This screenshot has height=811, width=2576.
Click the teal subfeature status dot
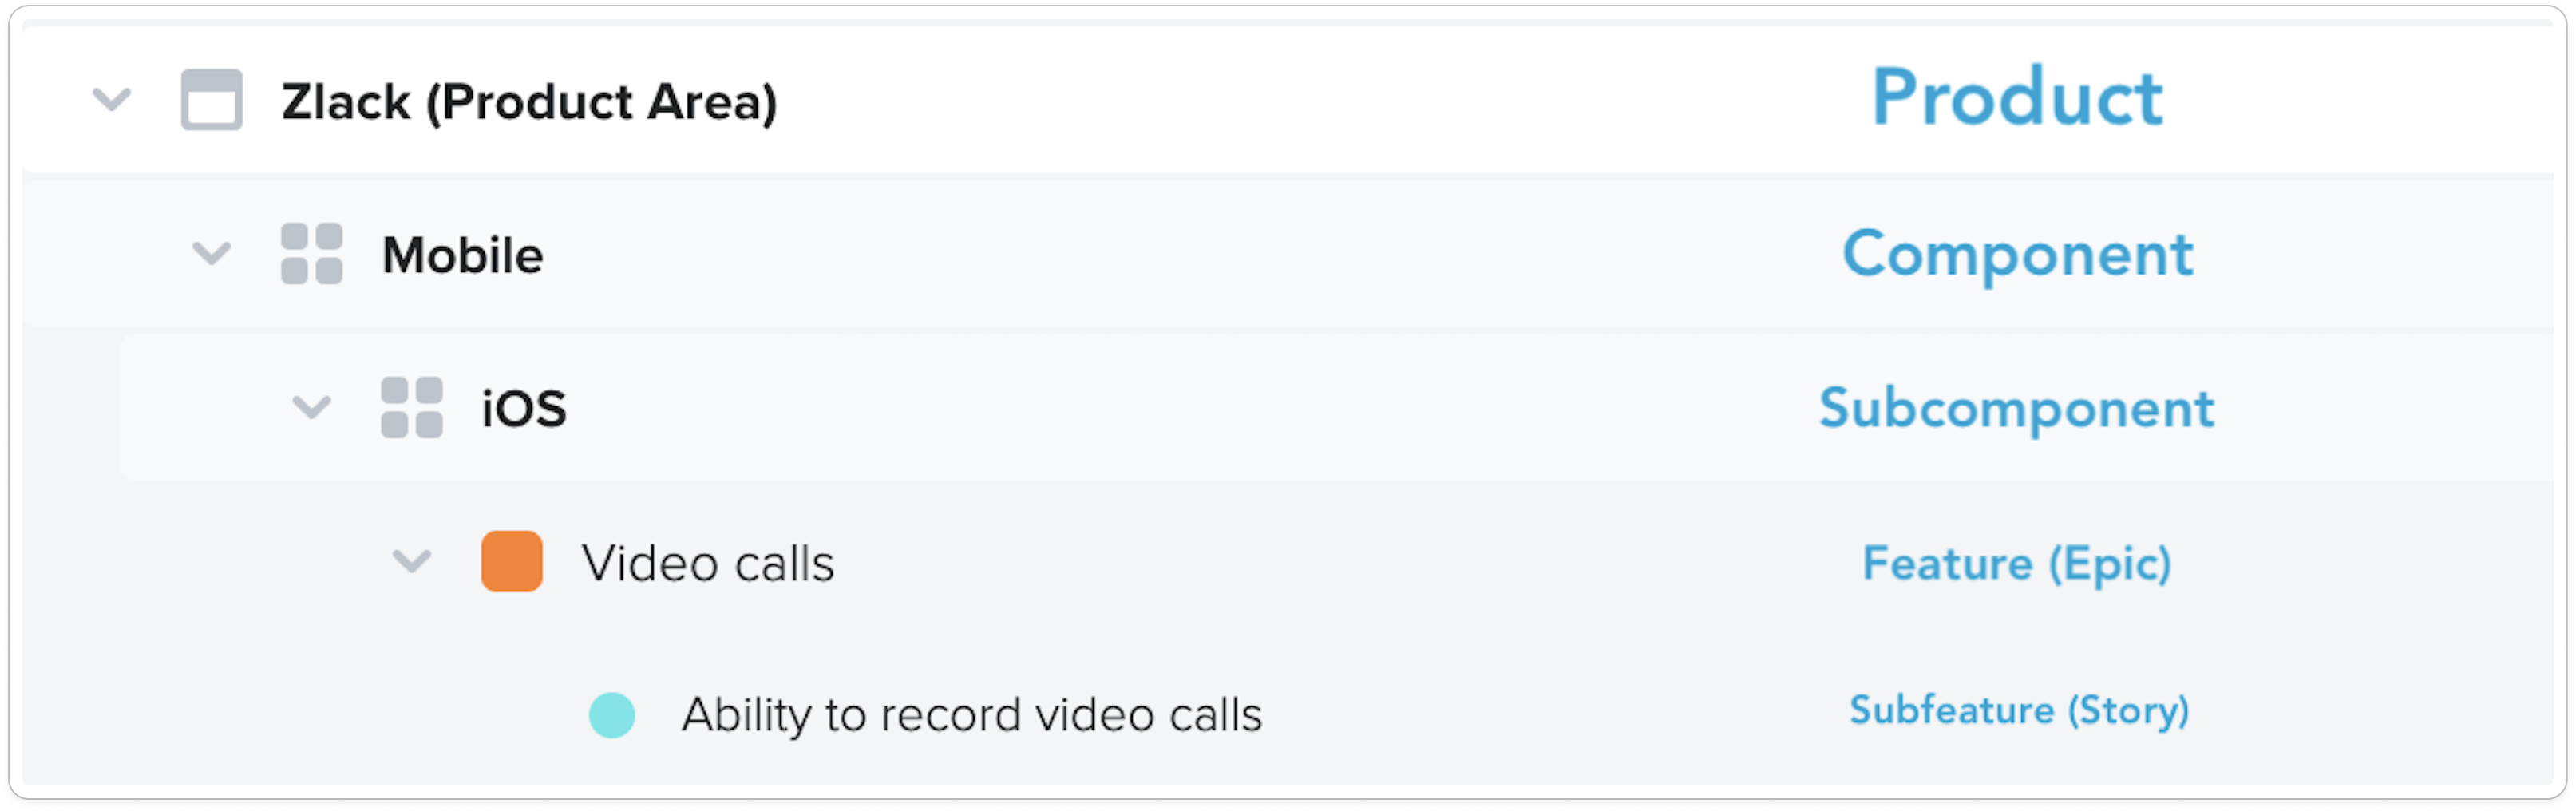(x=611, y=715)
